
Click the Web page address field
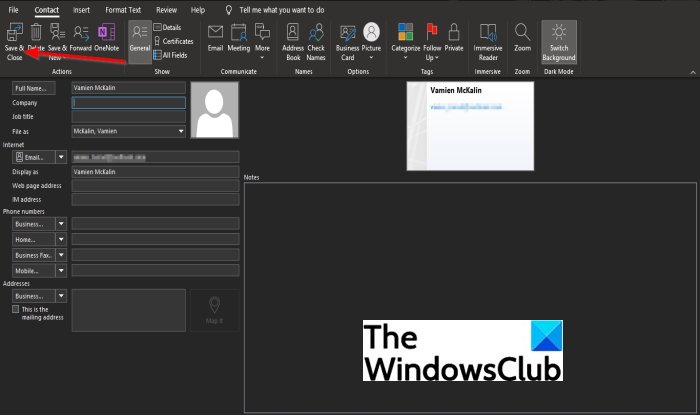tap(155, 186)
